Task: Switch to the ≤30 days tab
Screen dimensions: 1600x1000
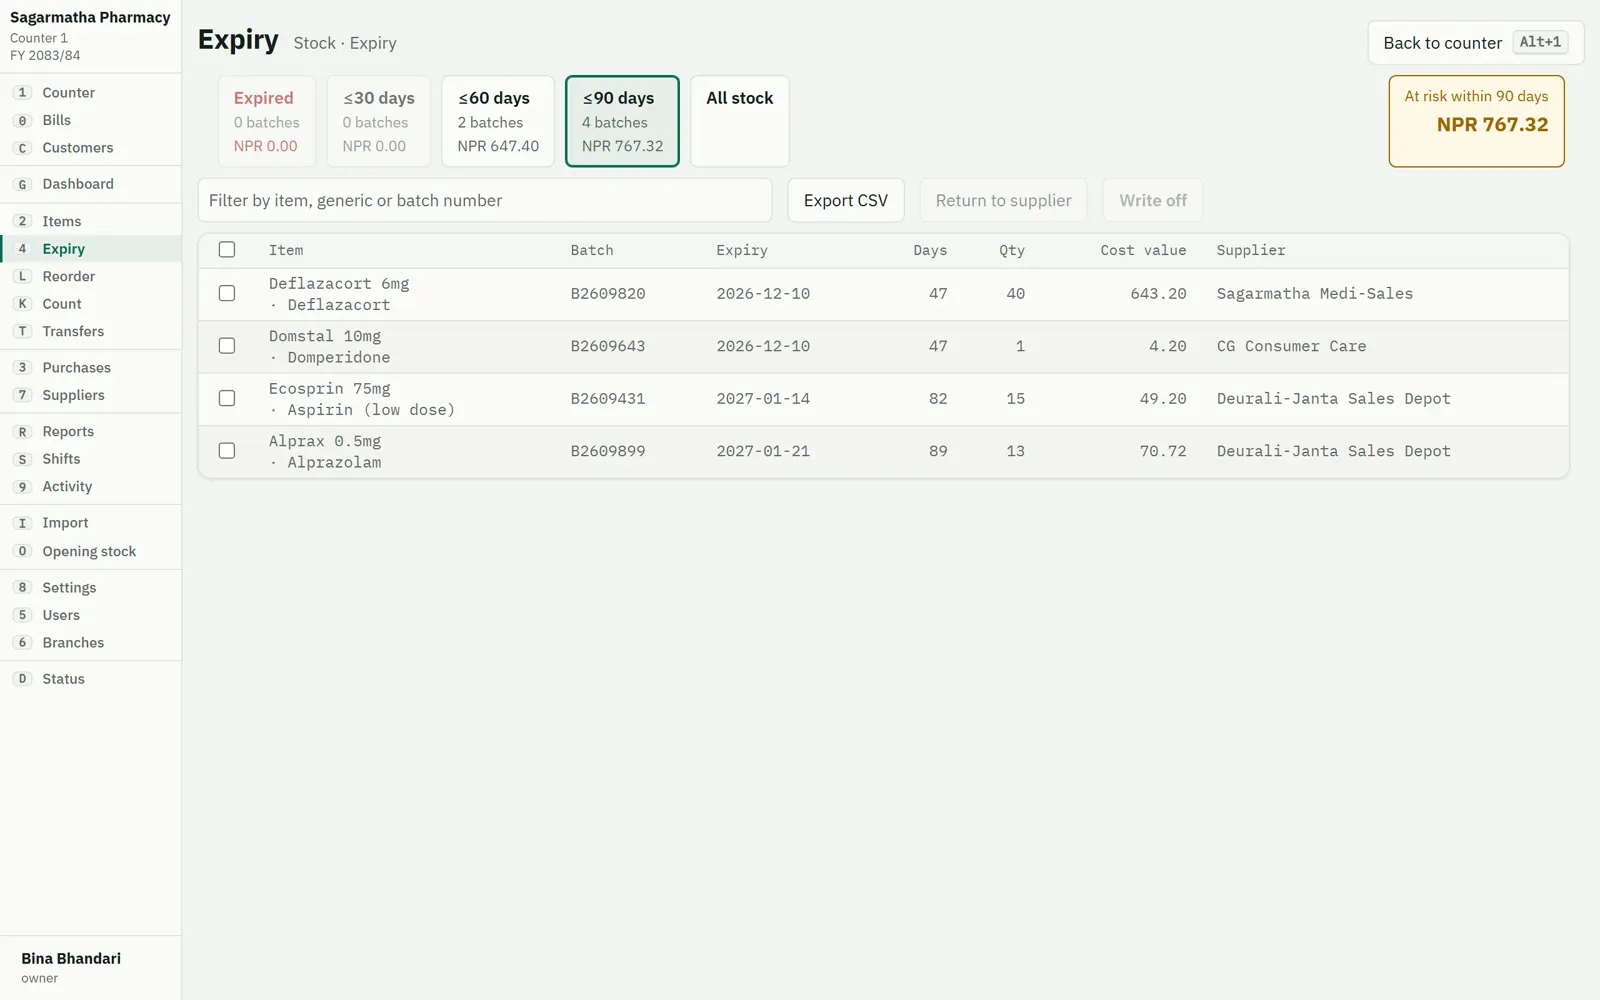Action: [378, 121]
